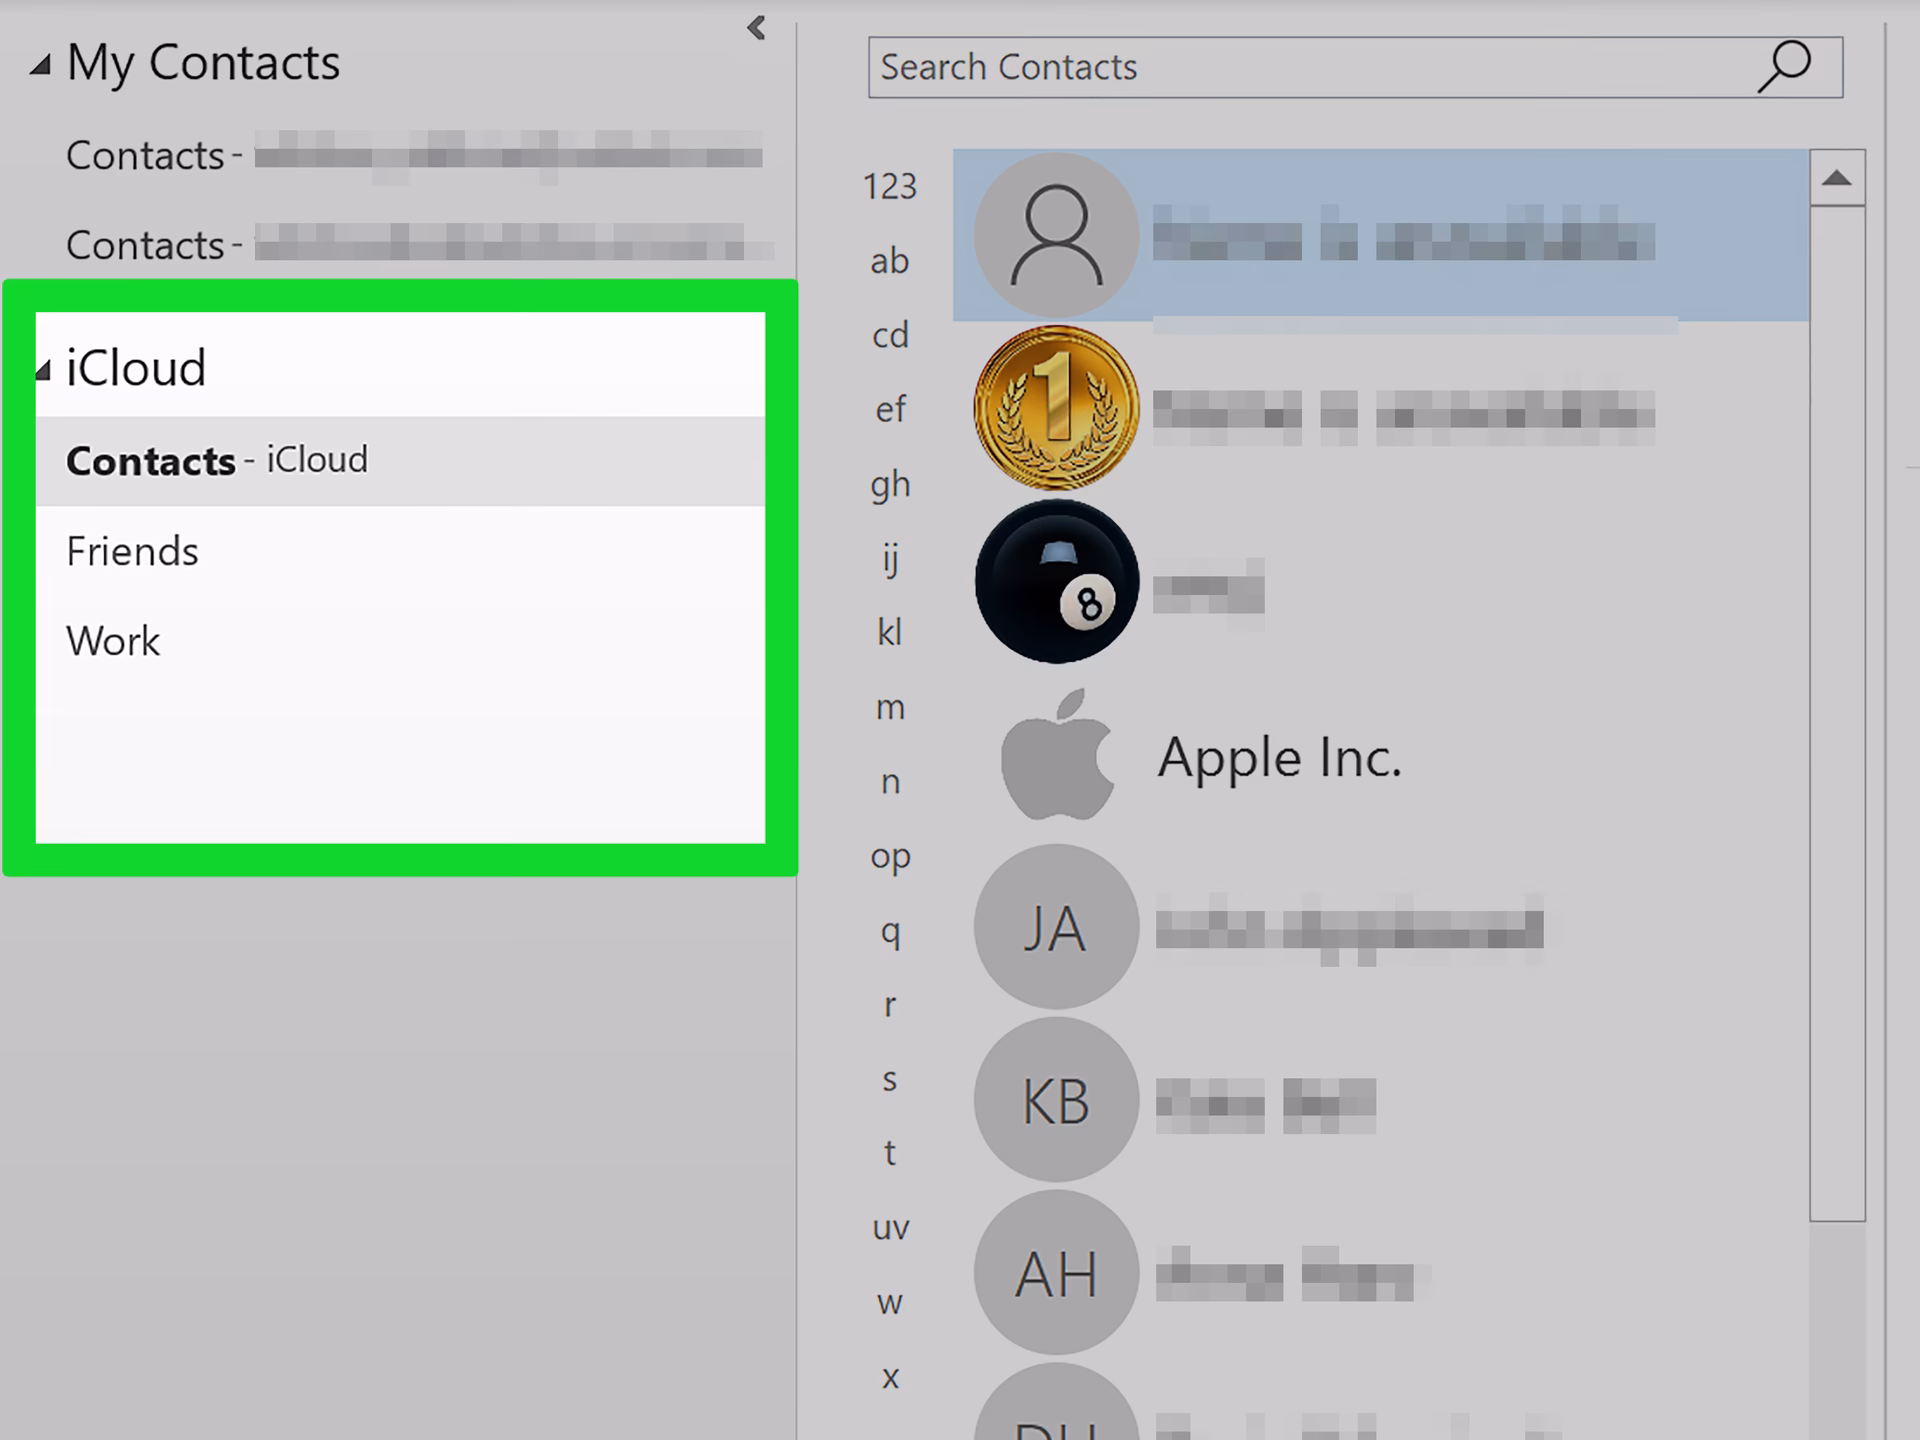Select the JA initials contact avatar

coord(1056,927)
